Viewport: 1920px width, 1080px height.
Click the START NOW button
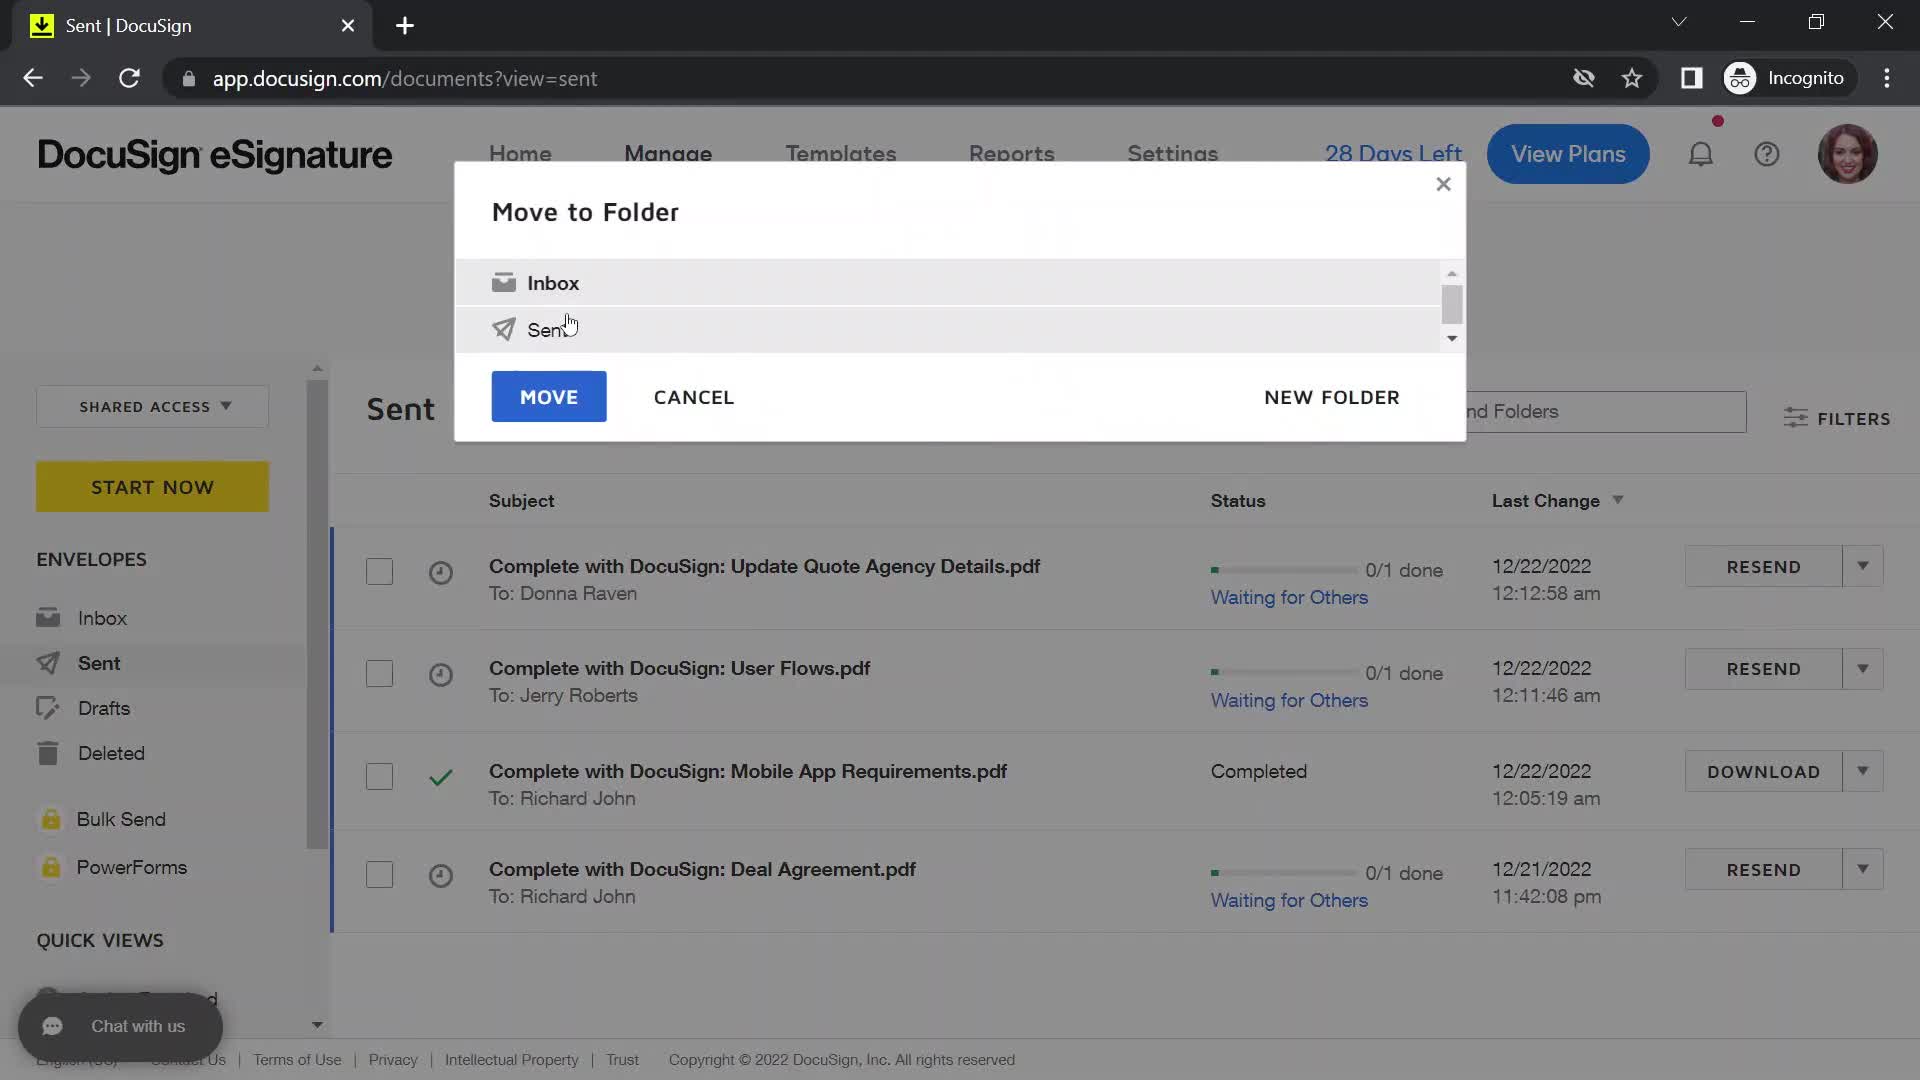152,487
